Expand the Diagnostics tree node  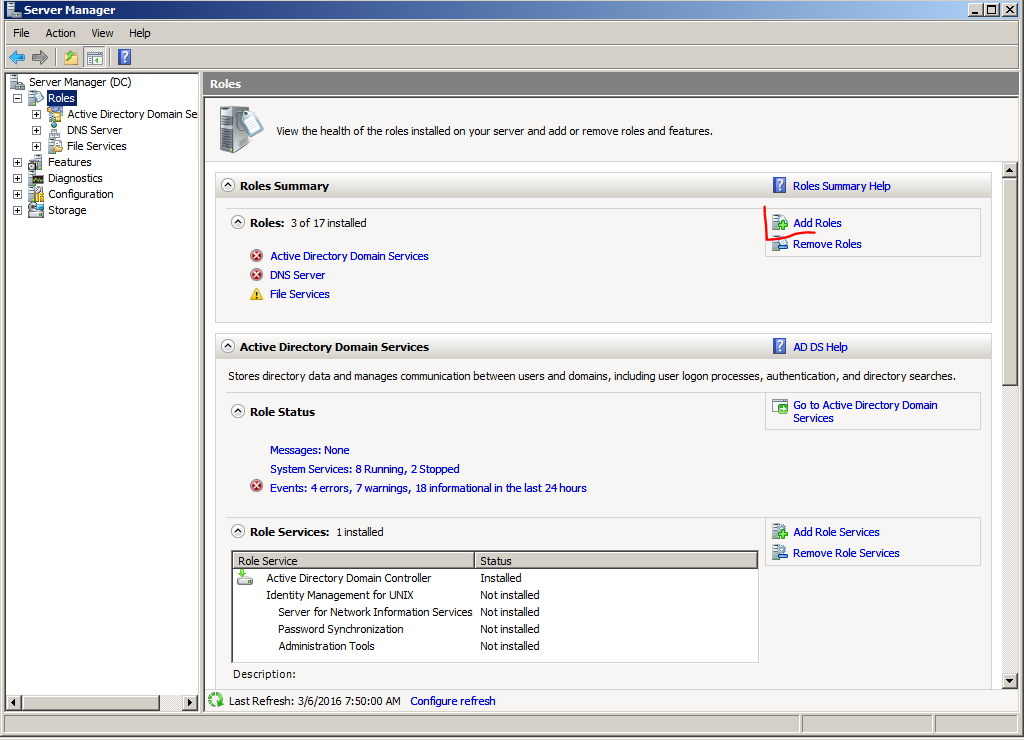coord(18,178)
